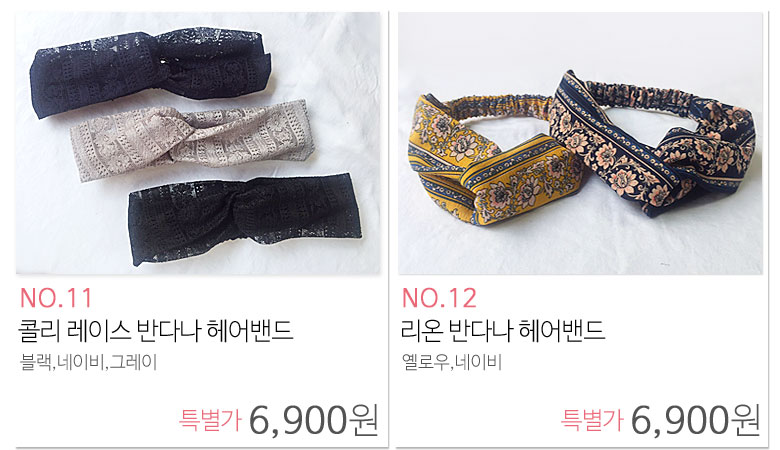Click the 특별가 label under NO.12
The image size is (780, 450).
click(592, 420)
